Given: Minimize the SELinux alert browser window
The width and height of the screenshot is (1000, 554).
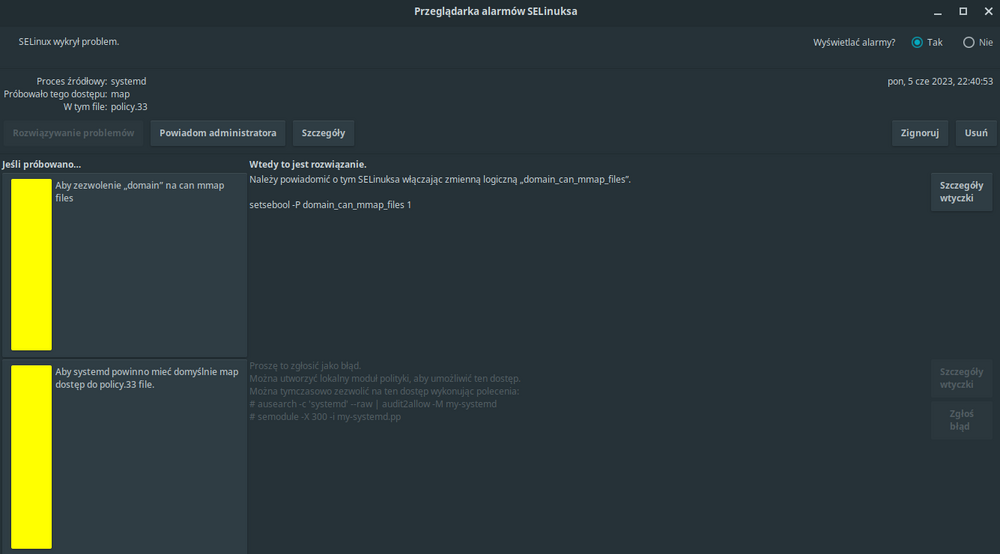Looking at the screenshot, I should 937,11.
